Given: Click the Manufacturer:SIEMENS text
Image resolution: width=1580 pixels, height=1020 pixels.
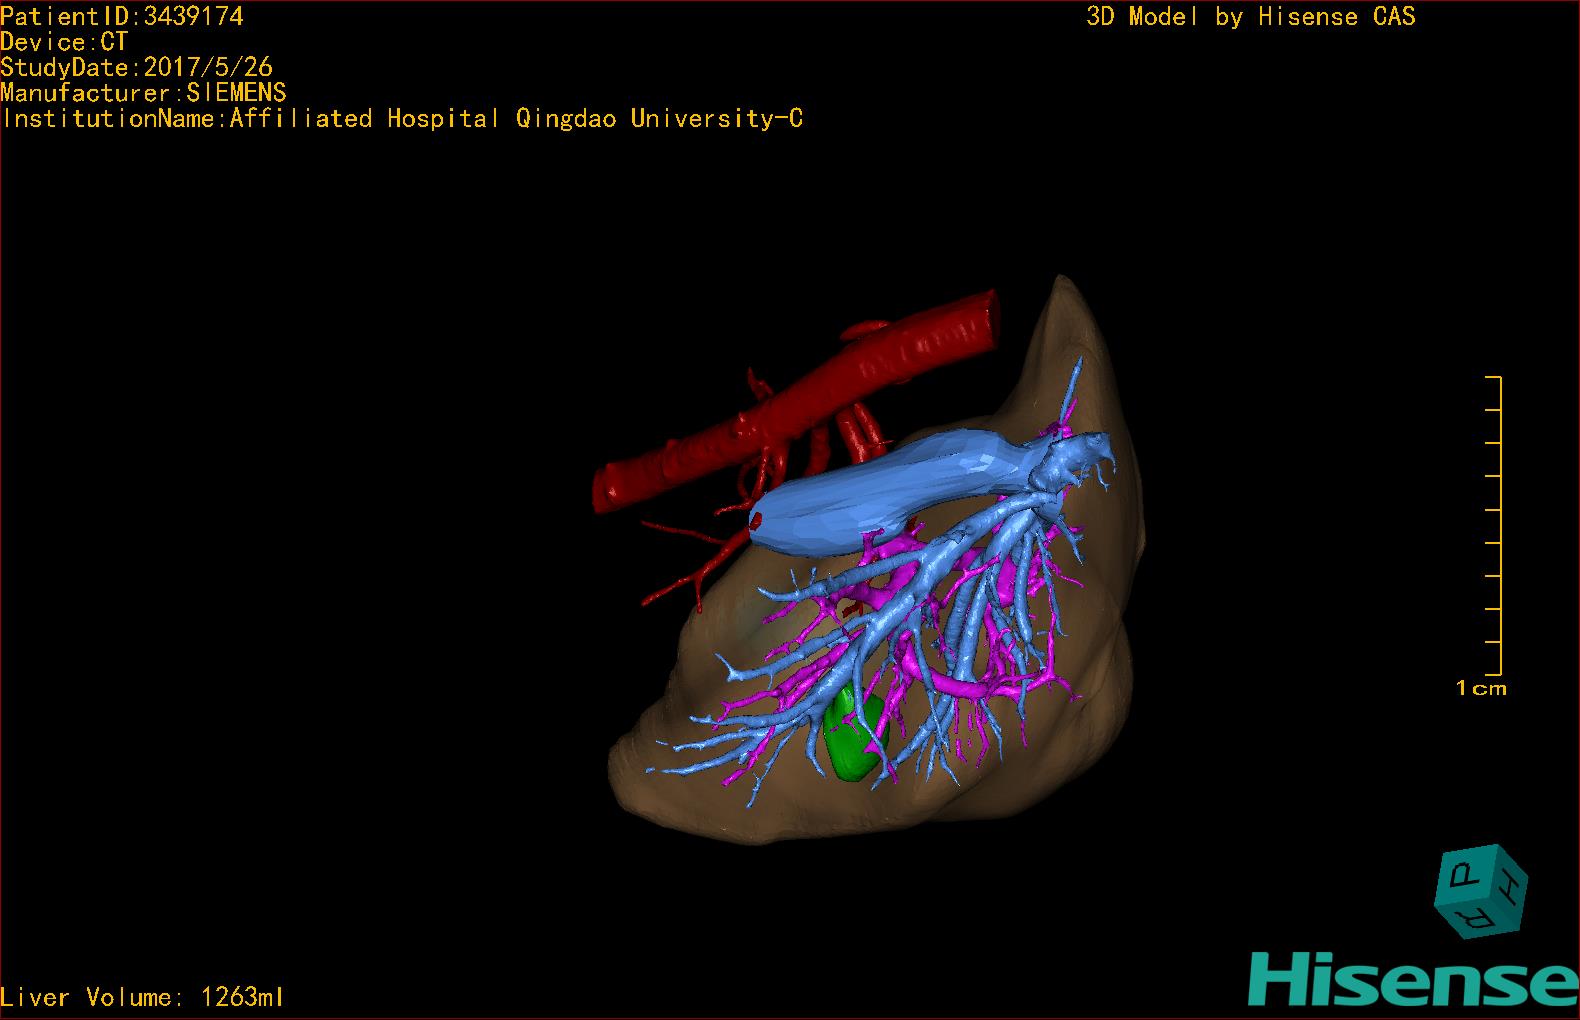Looking at the screenshot, I should click(x=144, y=93).
